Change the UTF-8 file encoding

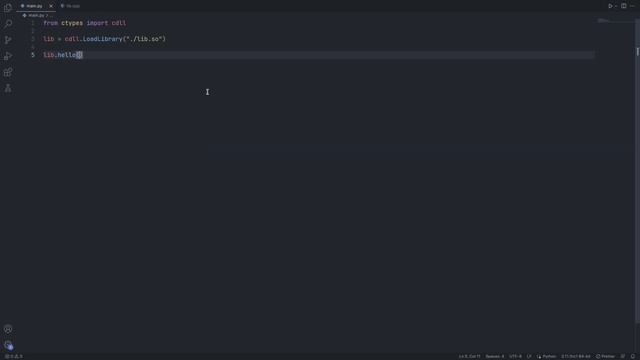click(x=515, y=356)
